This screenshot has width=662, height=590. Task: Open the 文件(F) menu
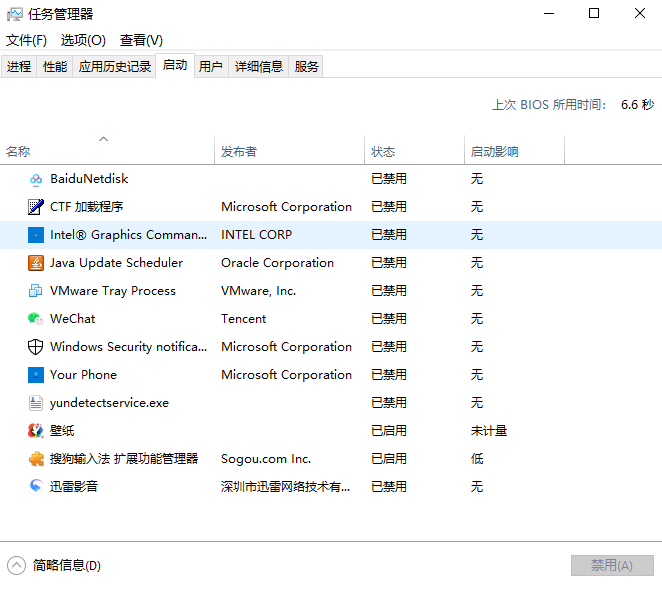(x=26, y=41)
